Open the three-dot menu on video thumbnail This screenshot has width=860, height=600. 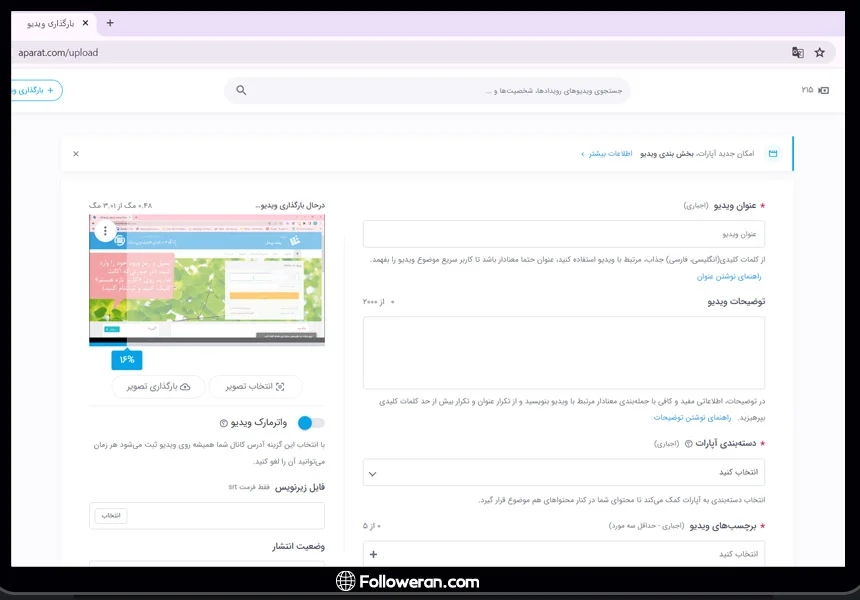click(x=105, y=231)
